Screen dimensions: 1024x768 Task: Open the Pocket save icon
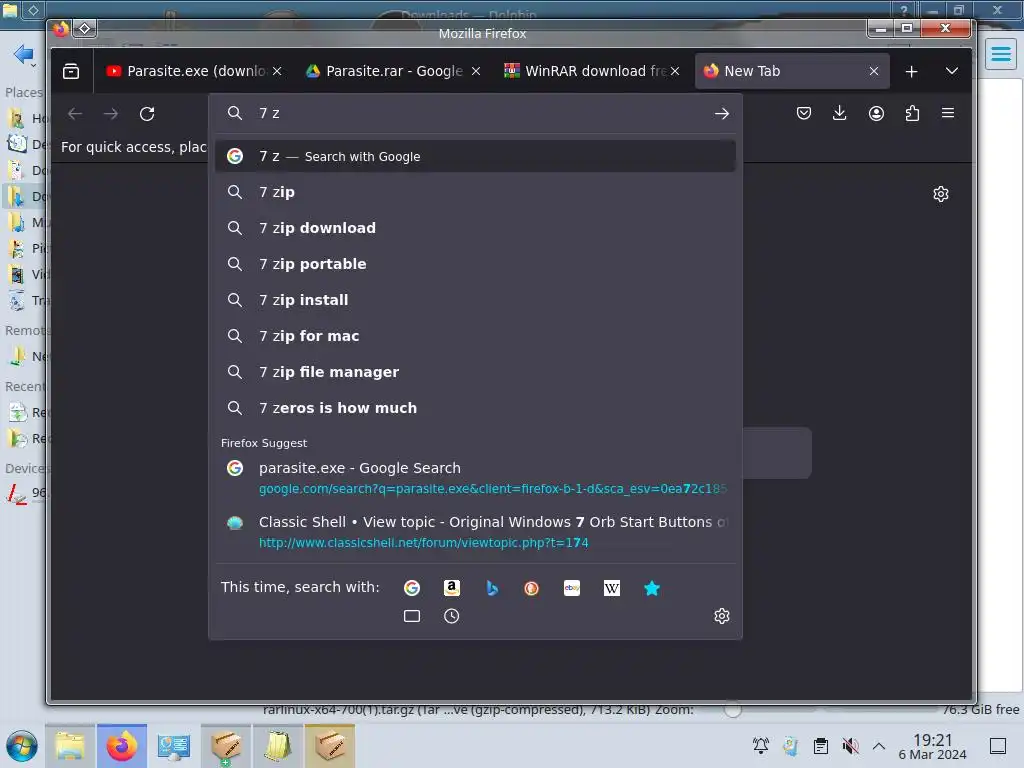click(804, 114)
